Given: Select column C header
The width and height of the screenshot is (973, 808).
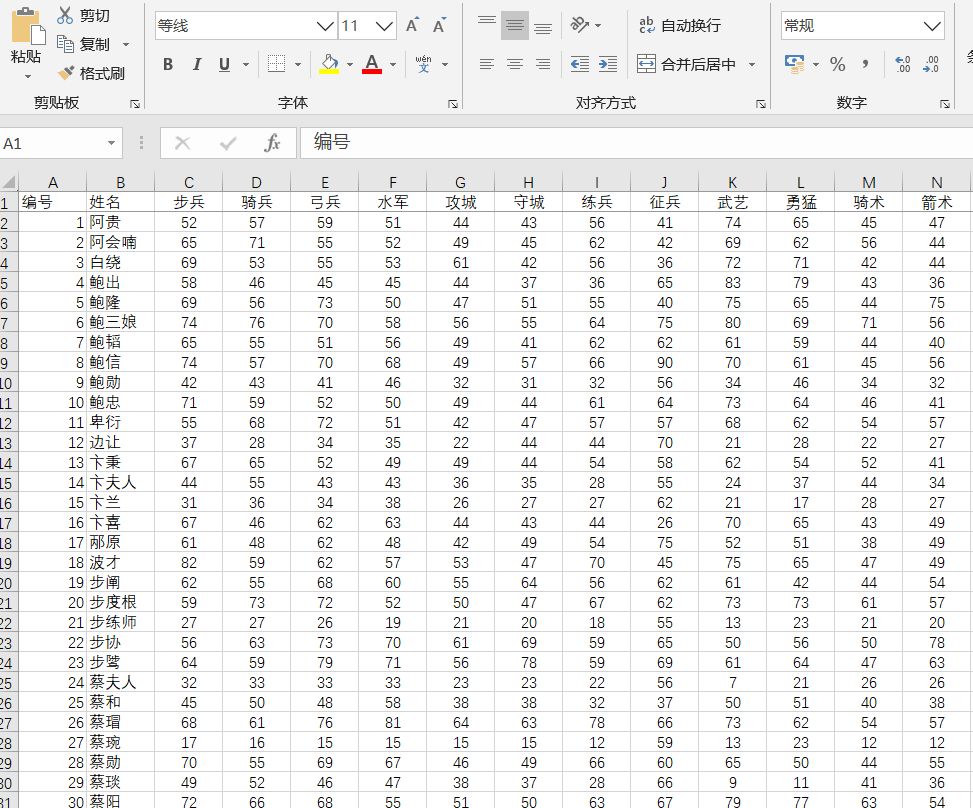Looking at the screenshot, I should click(189, 182).
